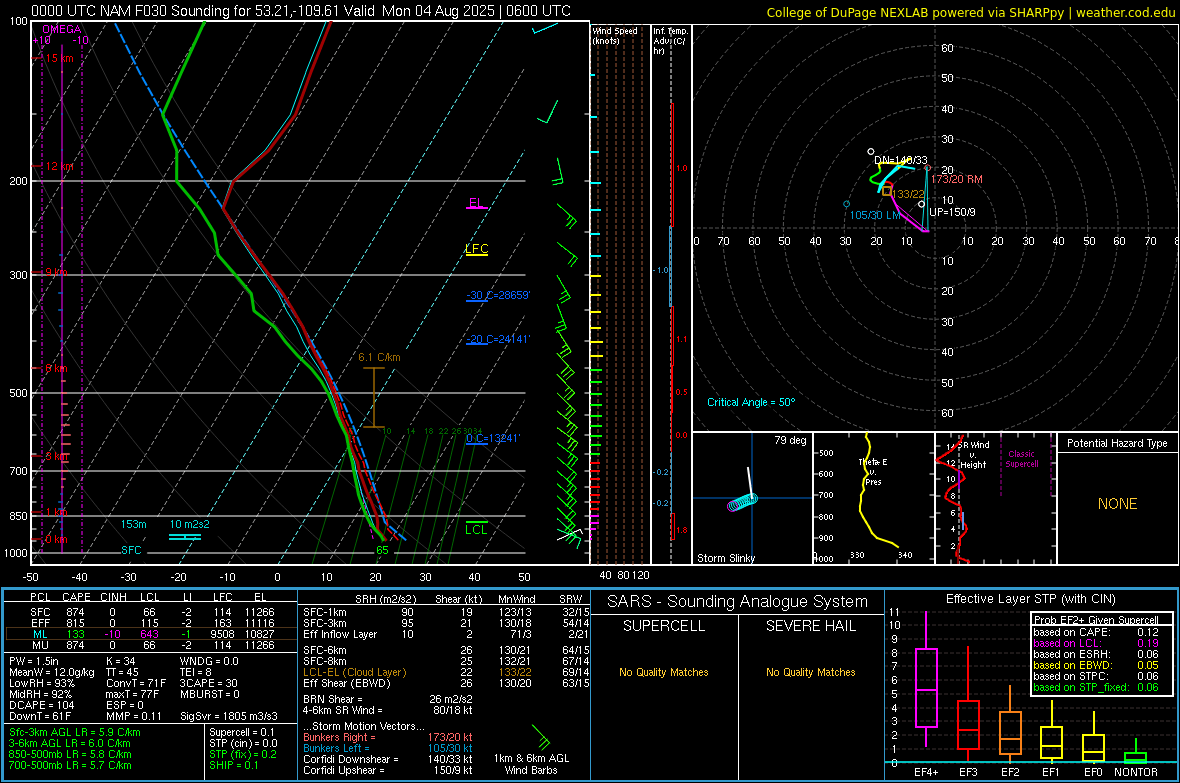Viewport: 1180px width, 783px height.
Task: Click the 105/30 LM storm motion label
Action: coord(874,215)
